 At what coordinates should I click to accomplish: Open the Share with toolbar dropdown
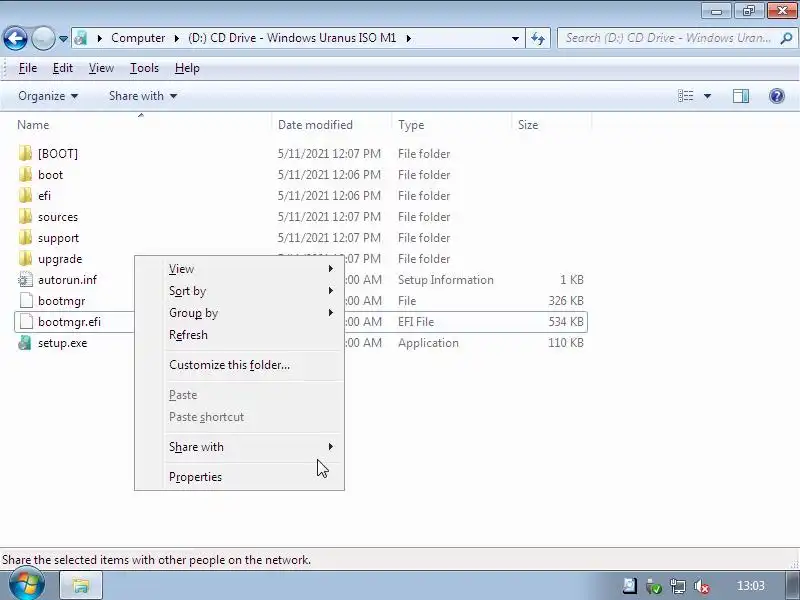click(x=143, y=96)
